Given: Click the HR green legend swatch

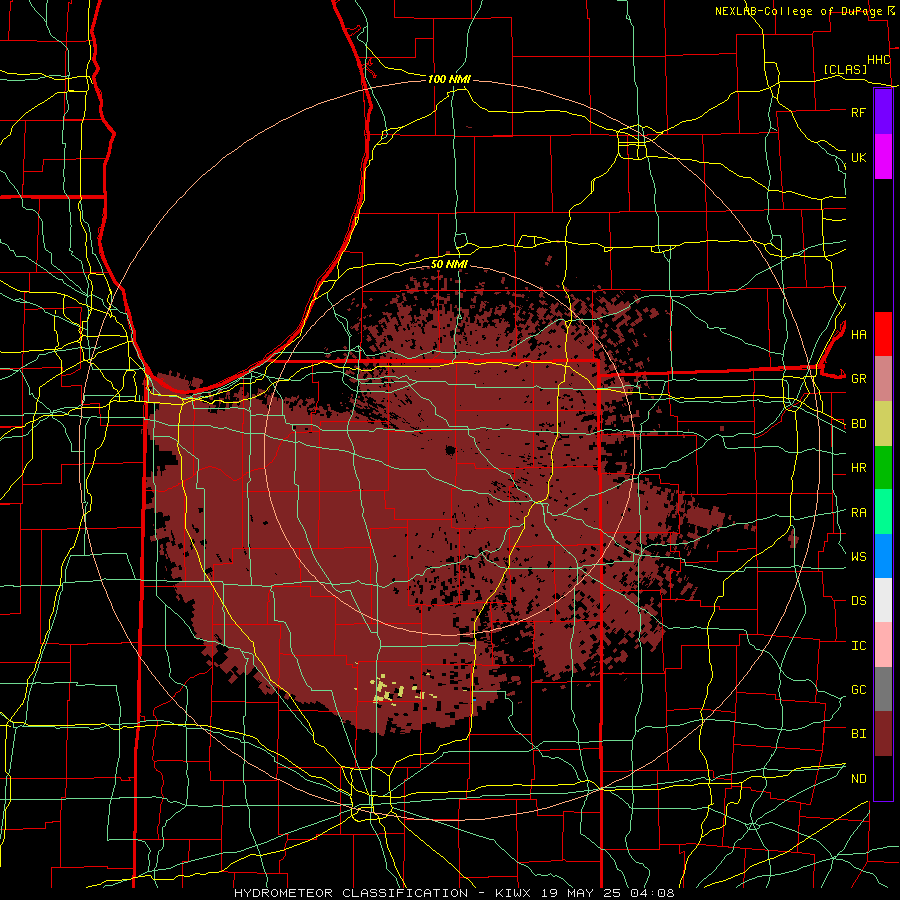Looking at the screenshot, I should [x=883, y=467].
